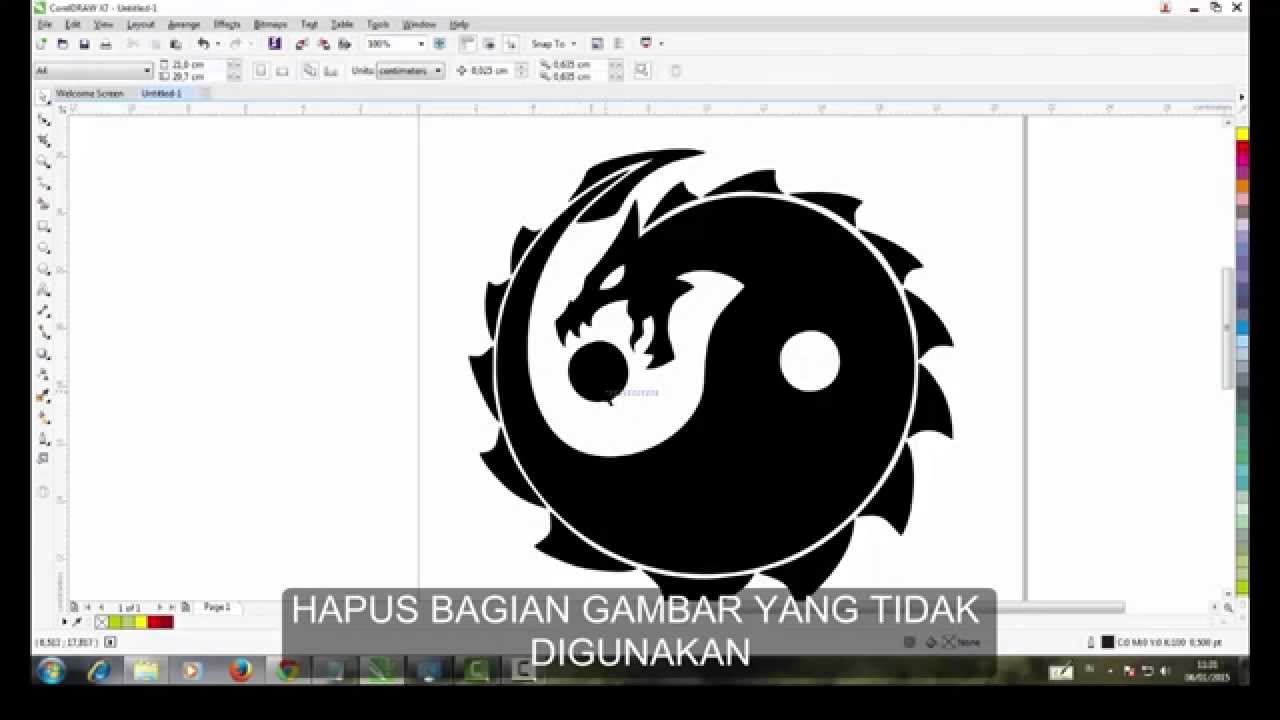Click the vertical scrollbar of the canvas
Screen dimensions: 1280x720
pyautogui.click(x=1230, y=330)
